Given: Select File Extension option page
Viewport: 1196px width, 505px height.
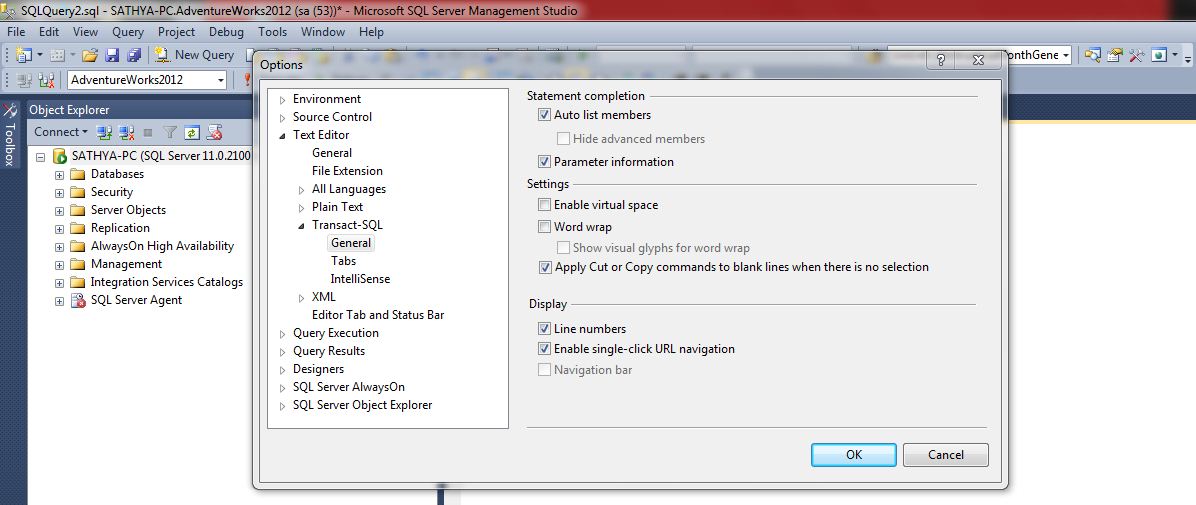Looking at the screenshot, I should (347, 171).
